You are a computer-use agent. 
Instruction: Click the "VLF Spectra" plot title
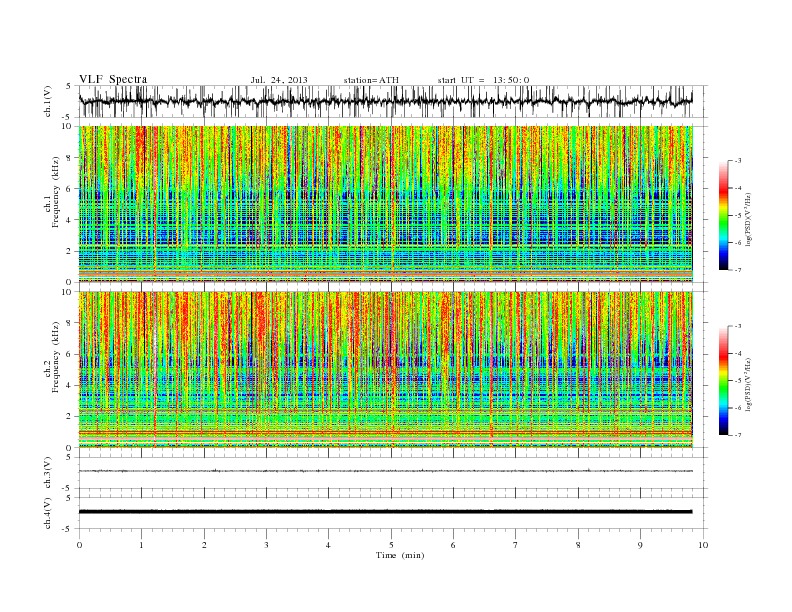pos(113,79)
